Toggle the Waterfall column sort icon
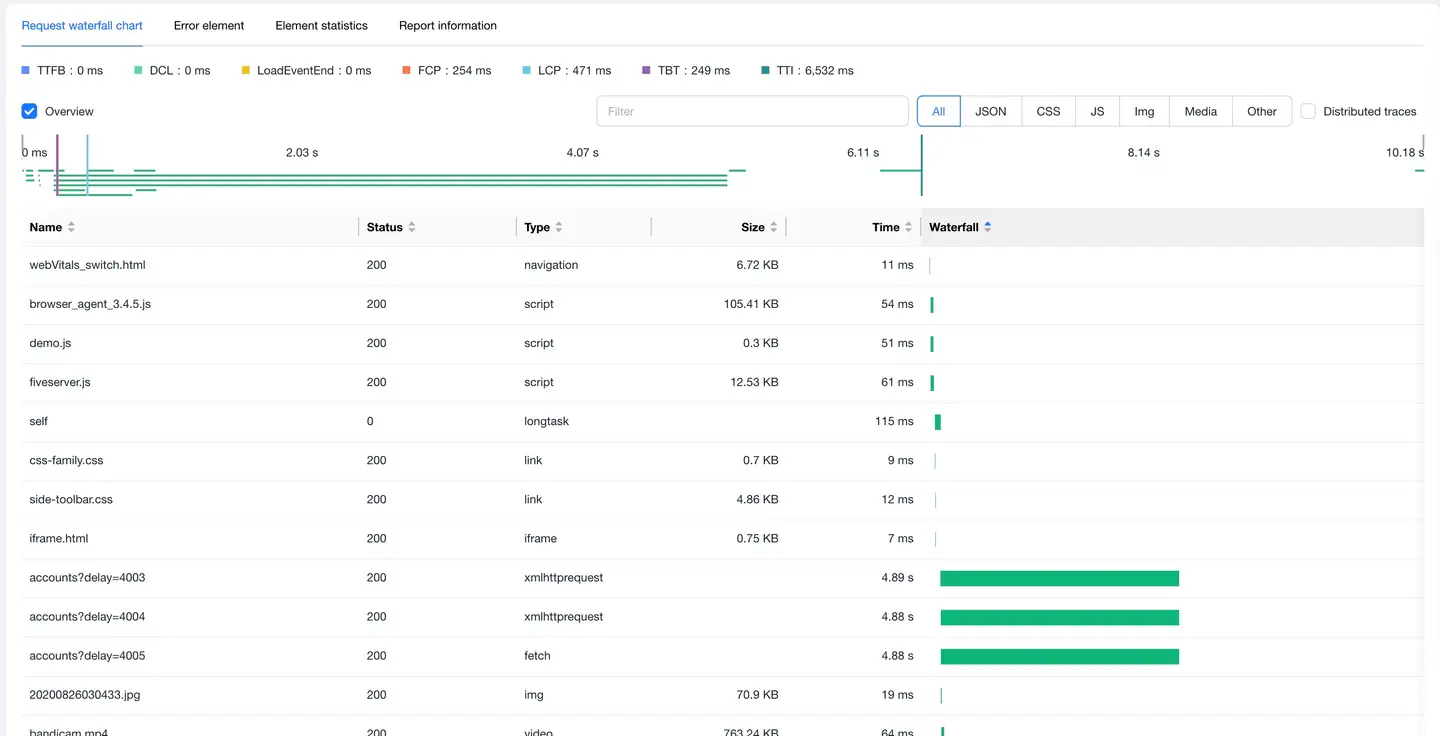 [987, 228]
